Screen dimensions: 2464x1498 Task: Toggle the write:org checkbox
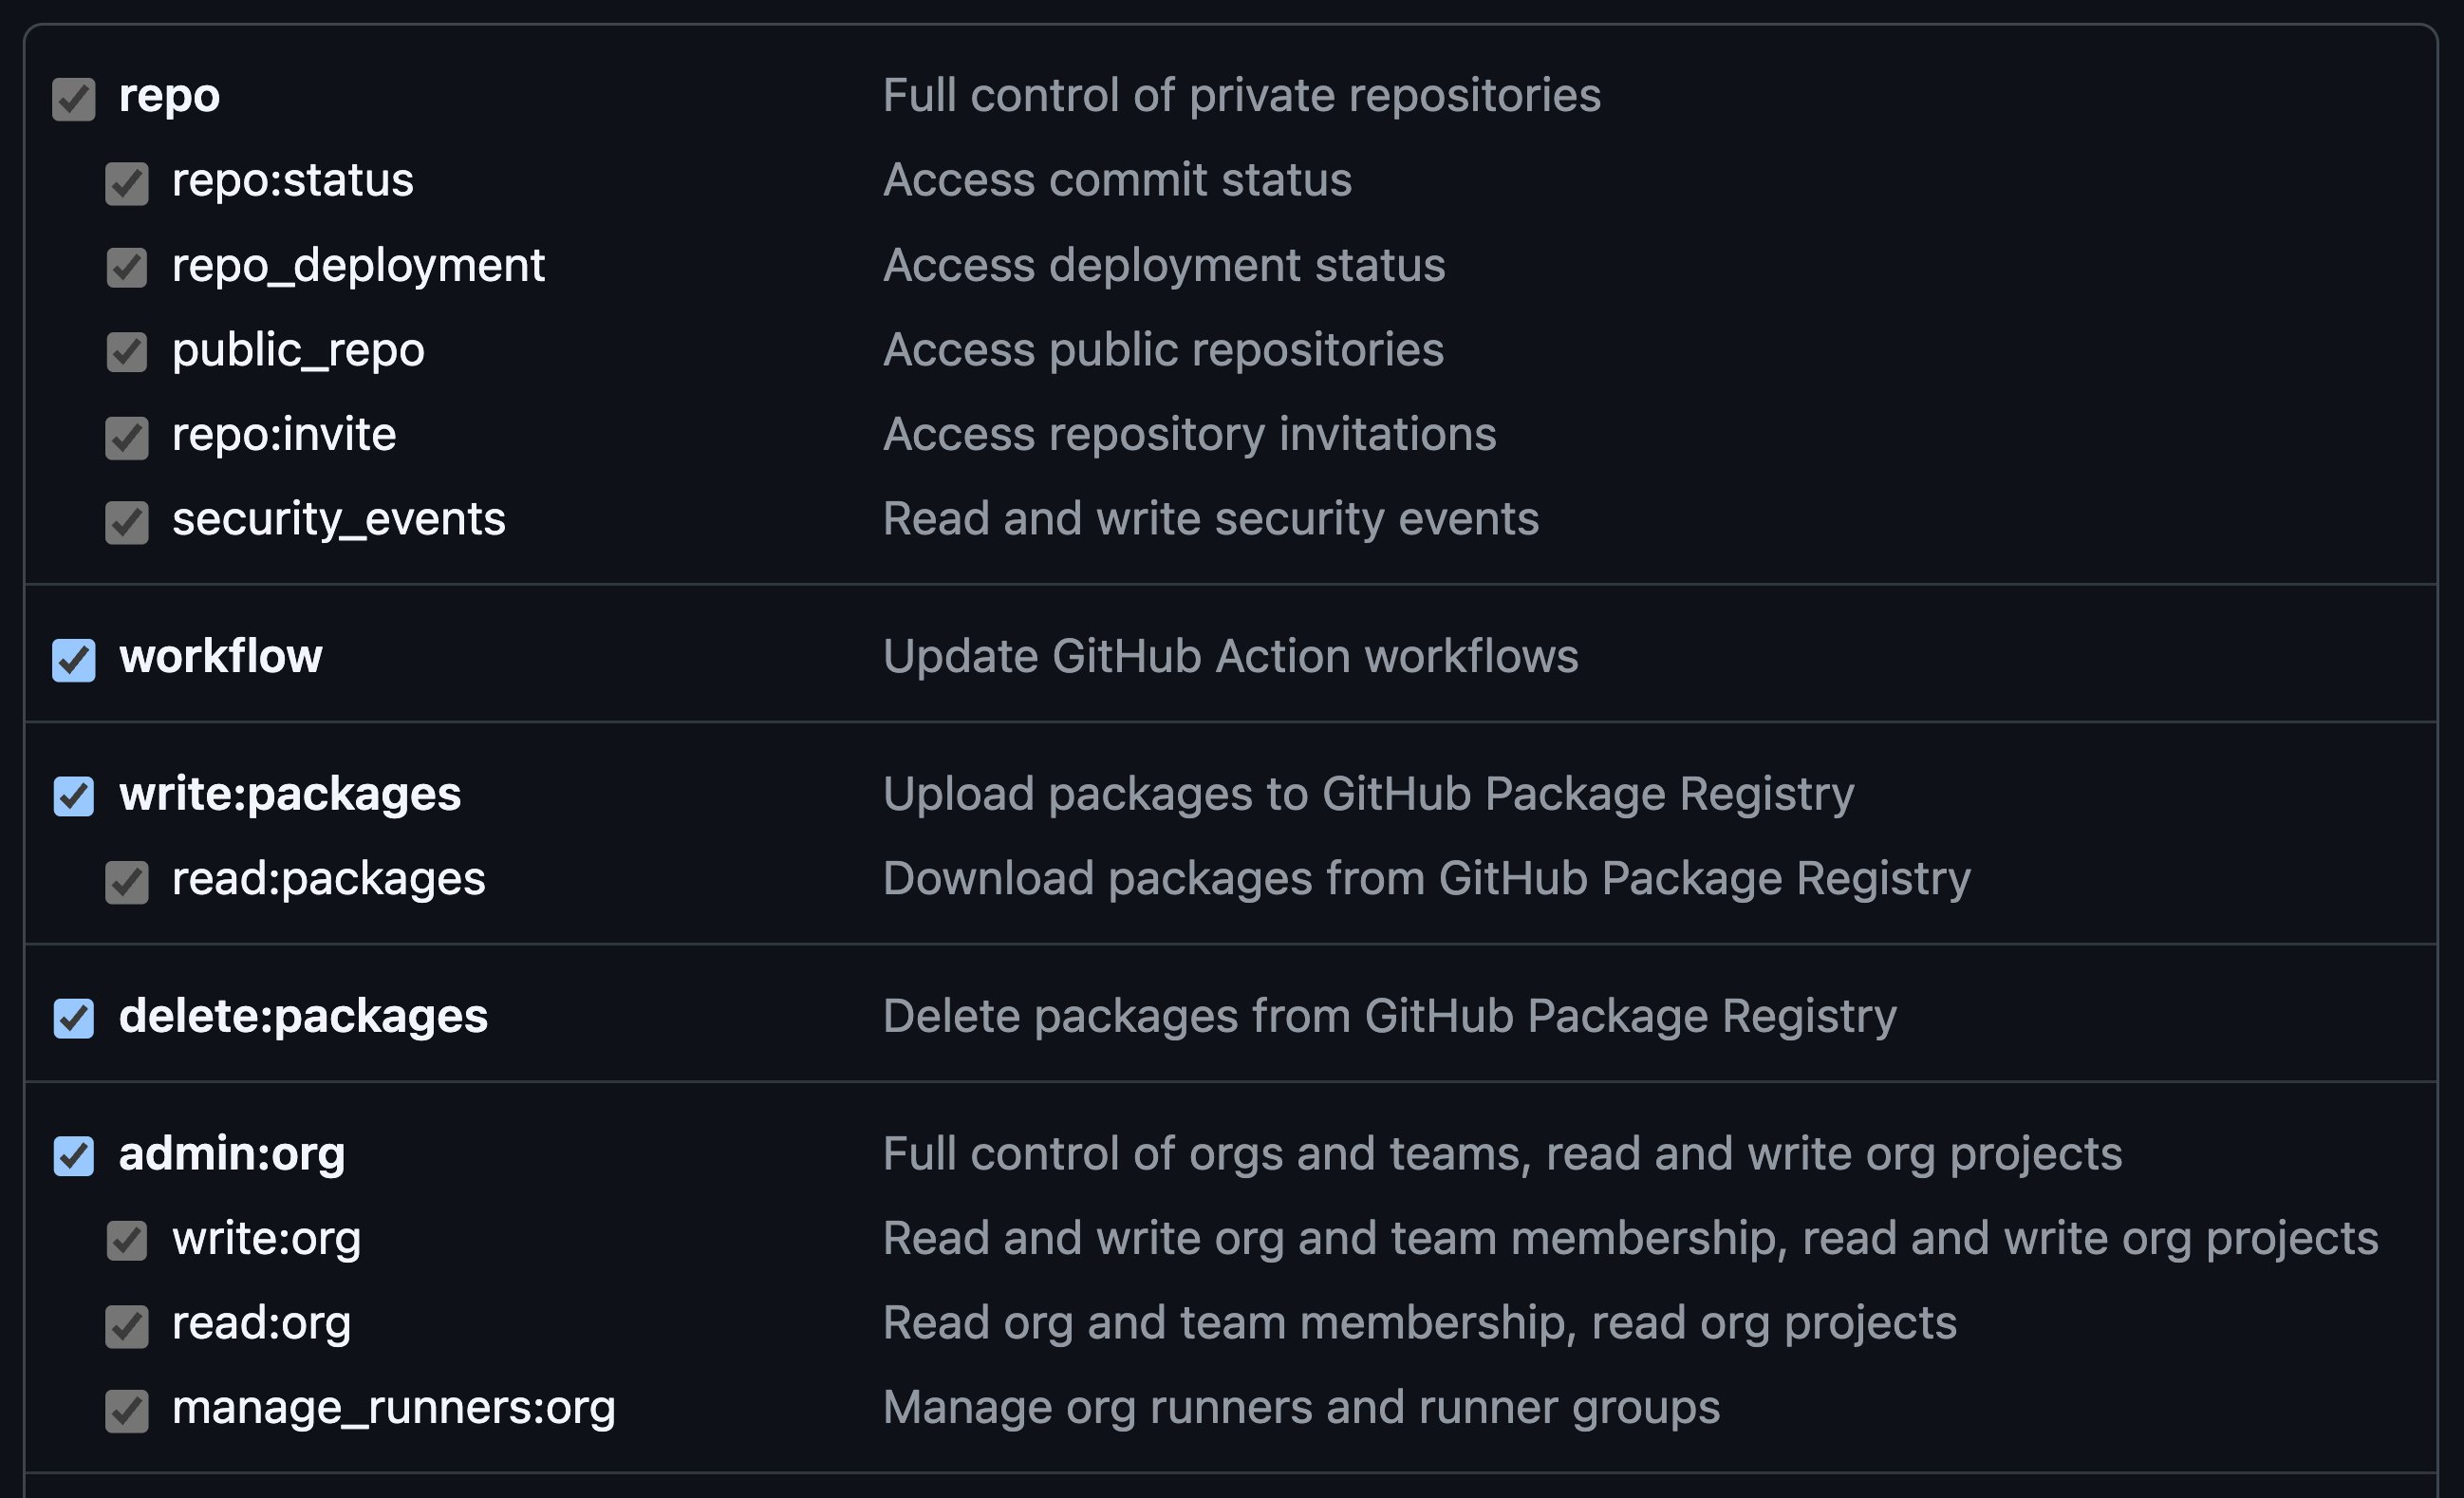pyautogui.click(x=127, y=1241)
